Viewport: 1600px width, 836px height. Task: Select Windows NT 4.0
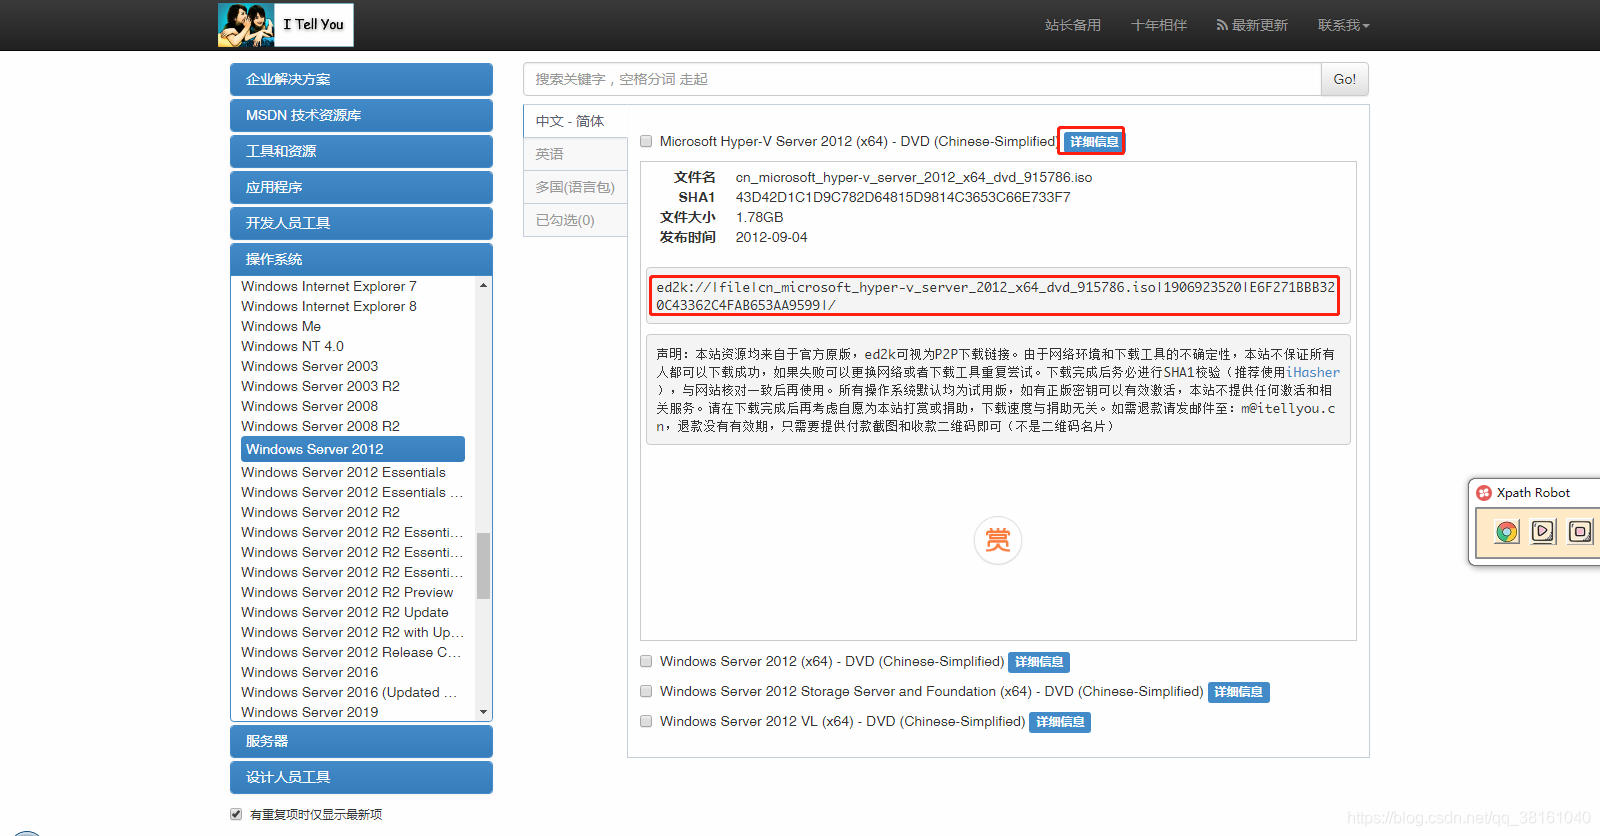click(x=292, y=346)
